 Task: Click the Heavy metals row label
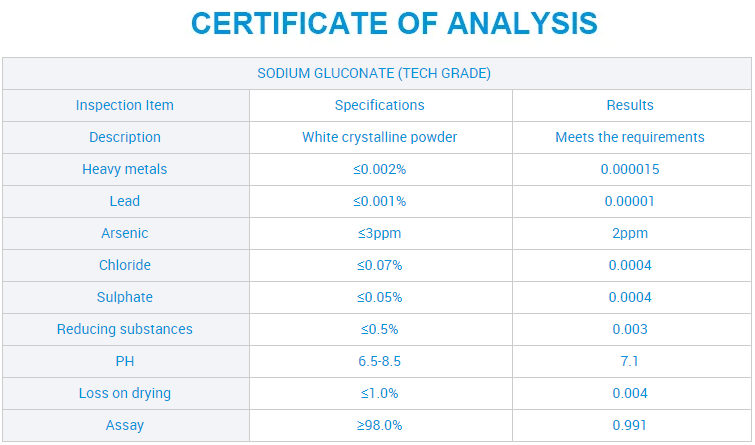(125, 169)
